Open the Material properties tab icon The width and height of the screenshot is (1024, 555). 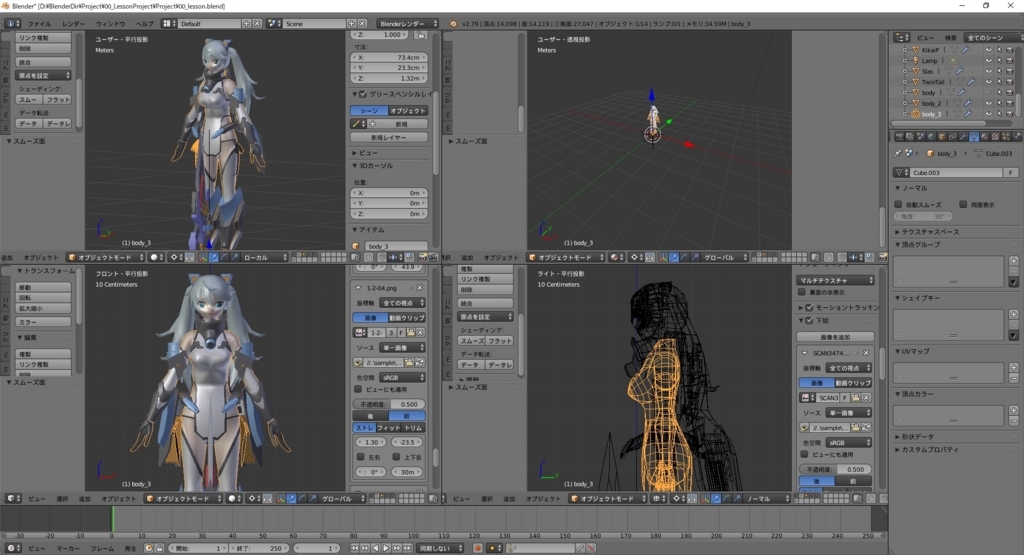(985, 136)
